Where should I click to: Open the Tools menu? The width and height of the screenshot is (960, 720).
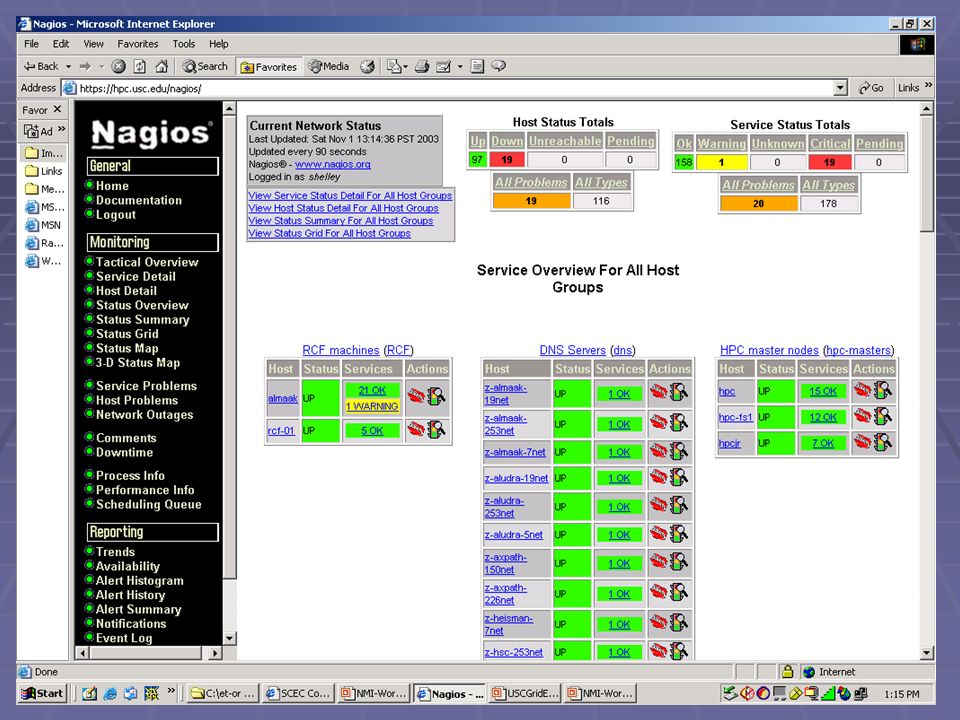(x=184, y=44)
